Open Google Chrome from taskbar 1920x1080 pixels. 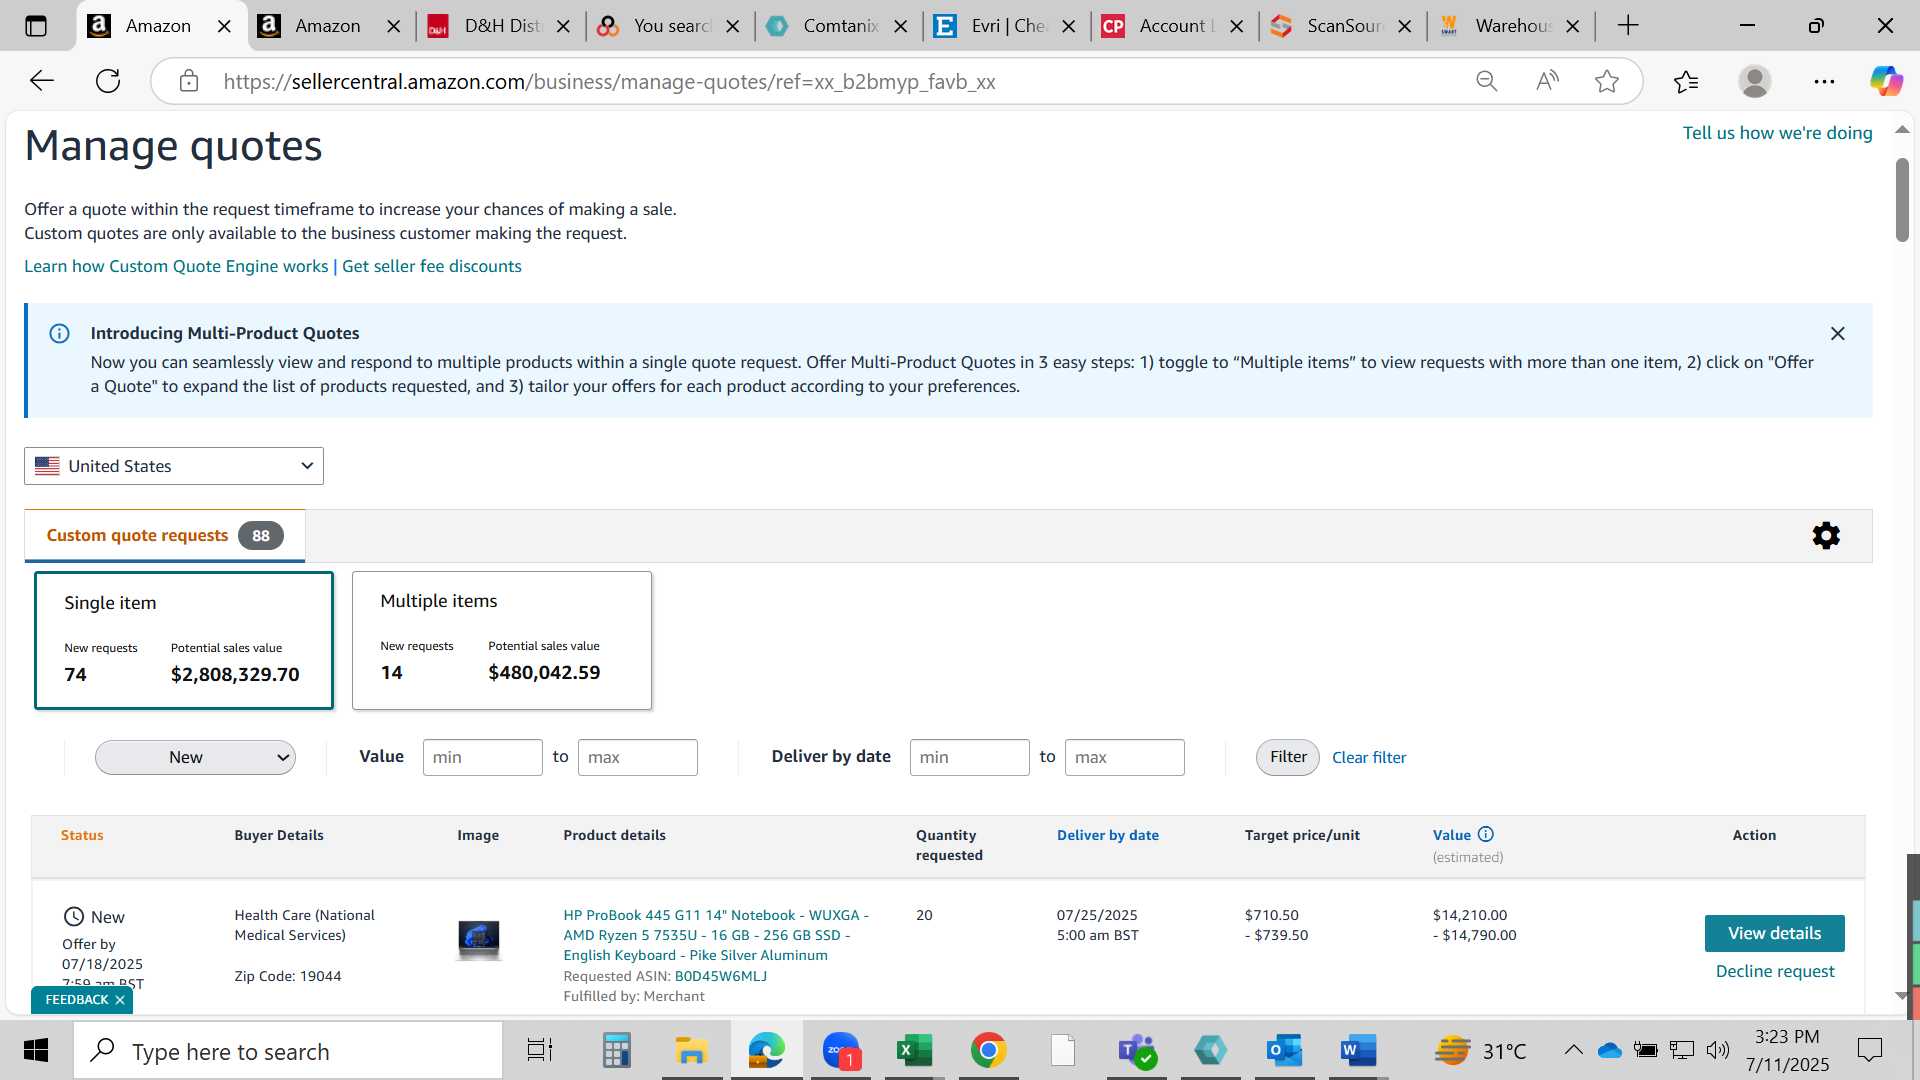(x=988, y=1051)
